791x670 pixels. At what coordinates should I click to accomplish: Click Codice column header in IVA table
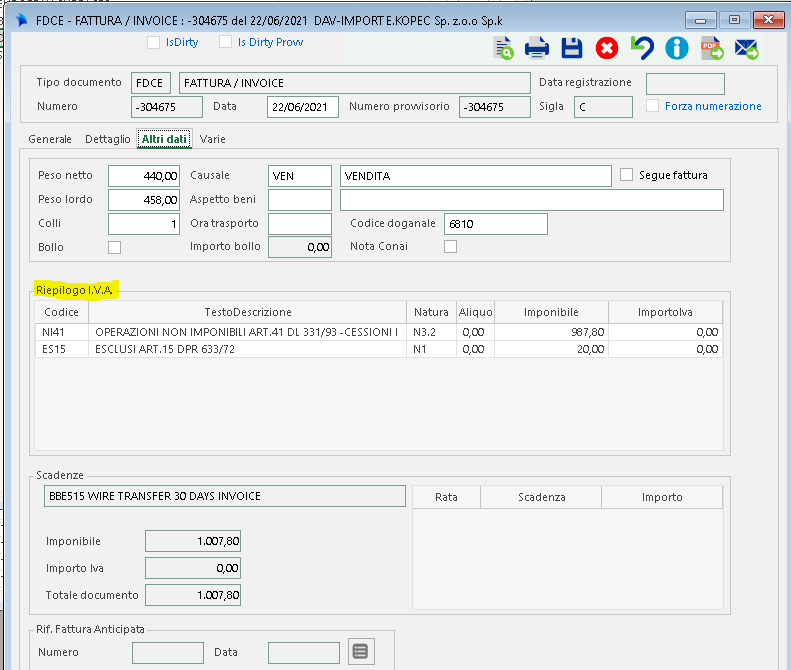click(62, 312)
